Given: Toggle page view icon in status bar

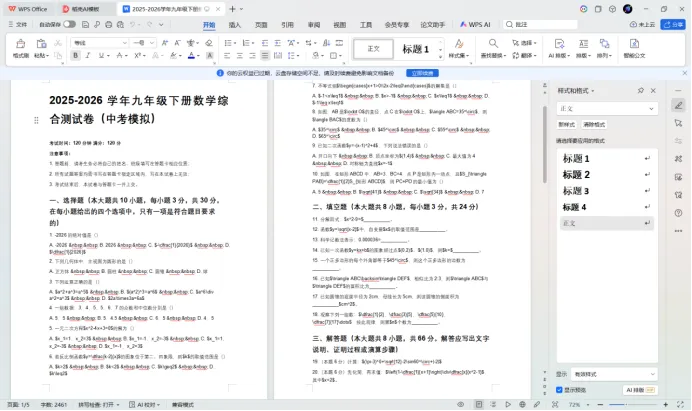Looking at the screenshot, I should (x=479, y=404).
